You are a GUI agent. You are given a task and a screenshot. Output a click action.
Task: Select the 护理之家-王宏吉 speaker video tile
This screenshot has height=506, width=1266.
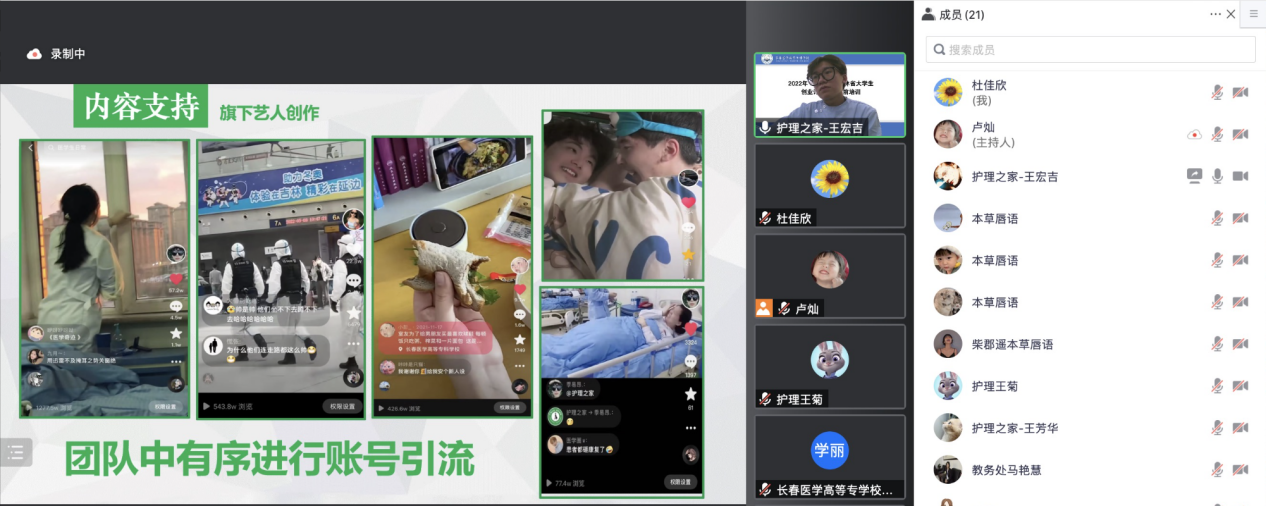[x=829, y=94]
